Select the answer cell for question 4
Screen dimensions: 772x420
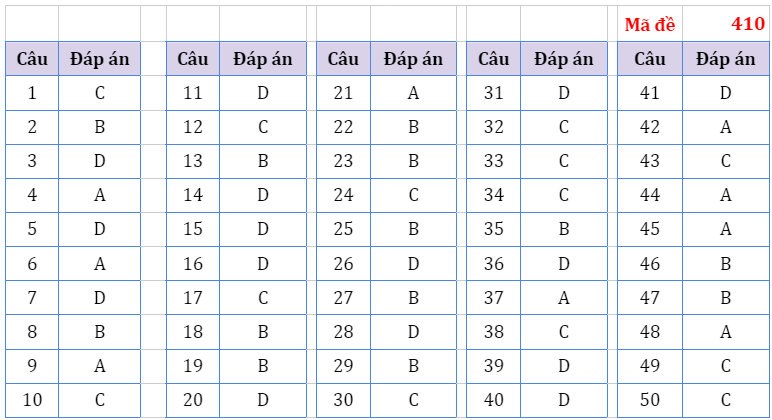pyautogui.click(x=100, y=195)
